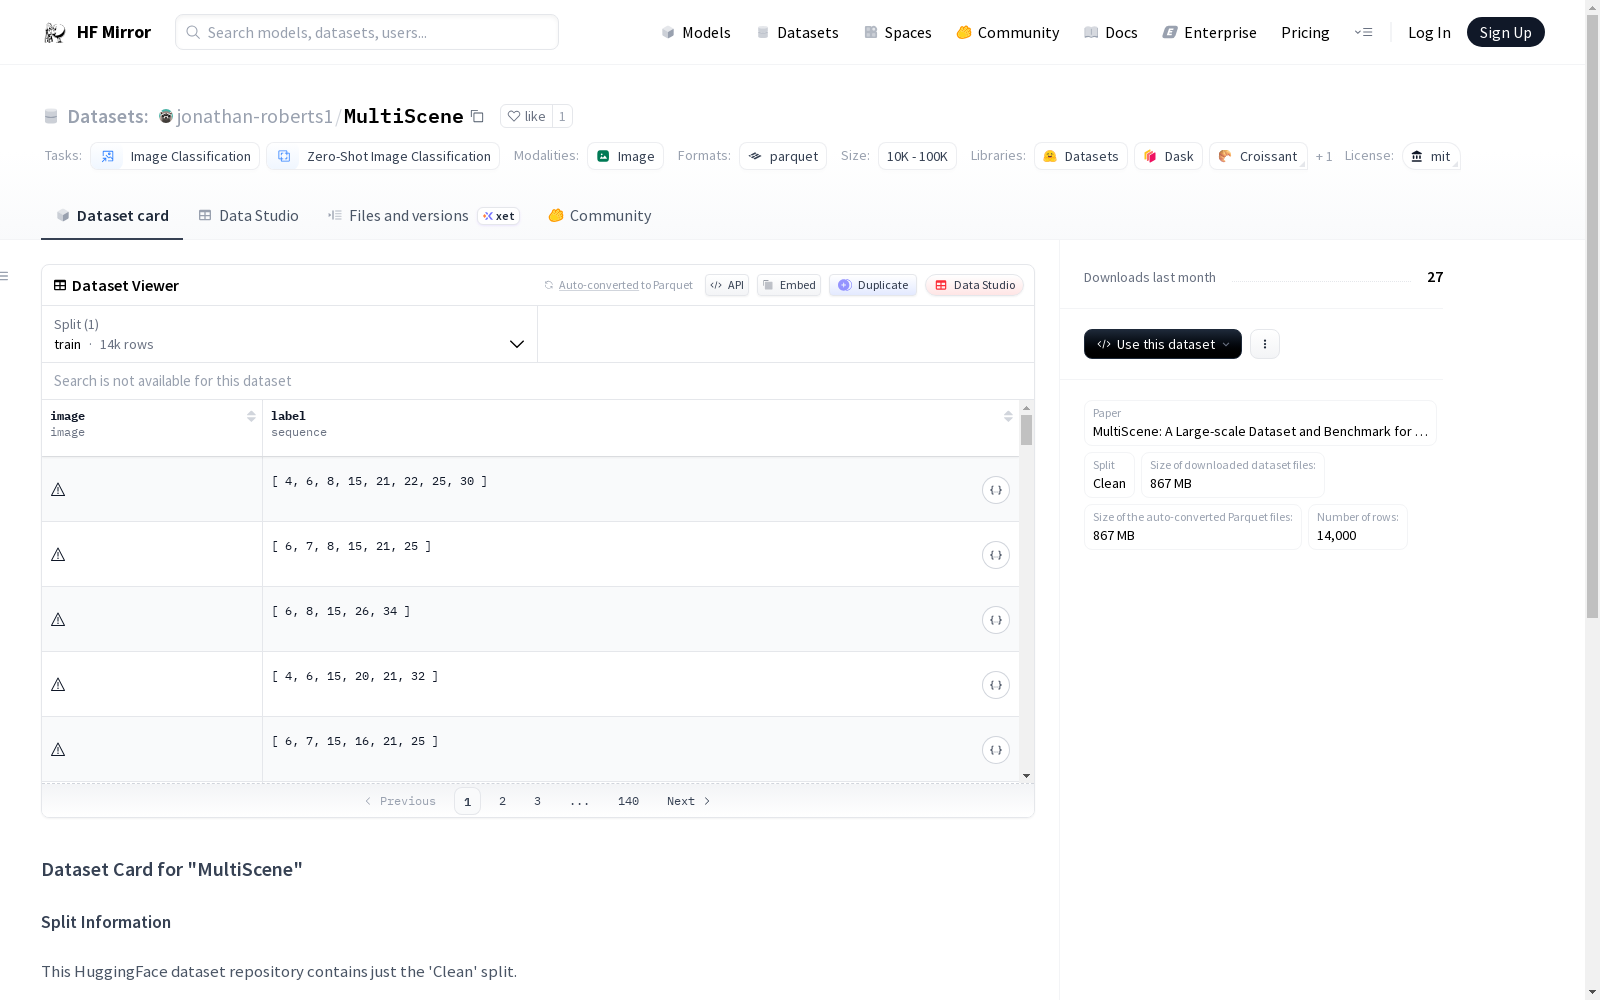1600x1000 pixels.
Task: Click the page vertical scrollbar thumb
Action: (x=1592, y=318)
